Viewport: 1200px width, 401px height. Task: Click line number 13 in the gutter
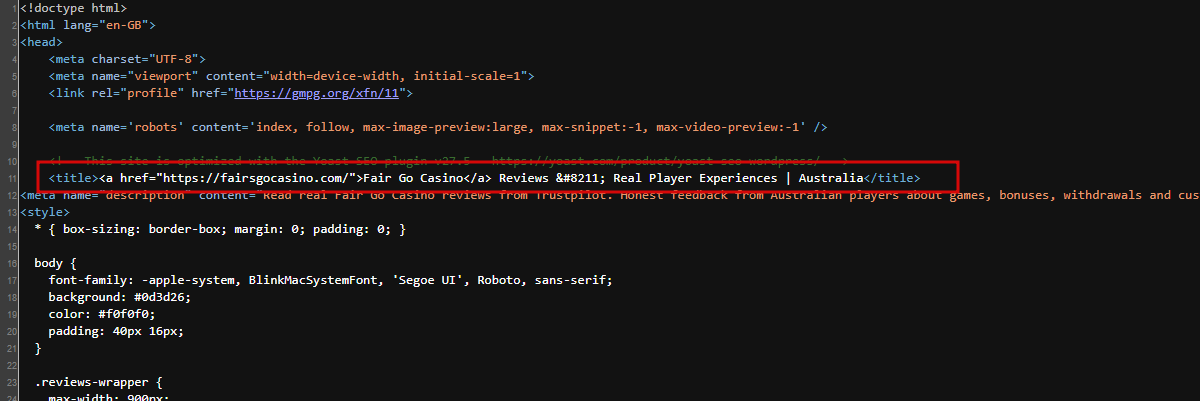tap(11, 212)
